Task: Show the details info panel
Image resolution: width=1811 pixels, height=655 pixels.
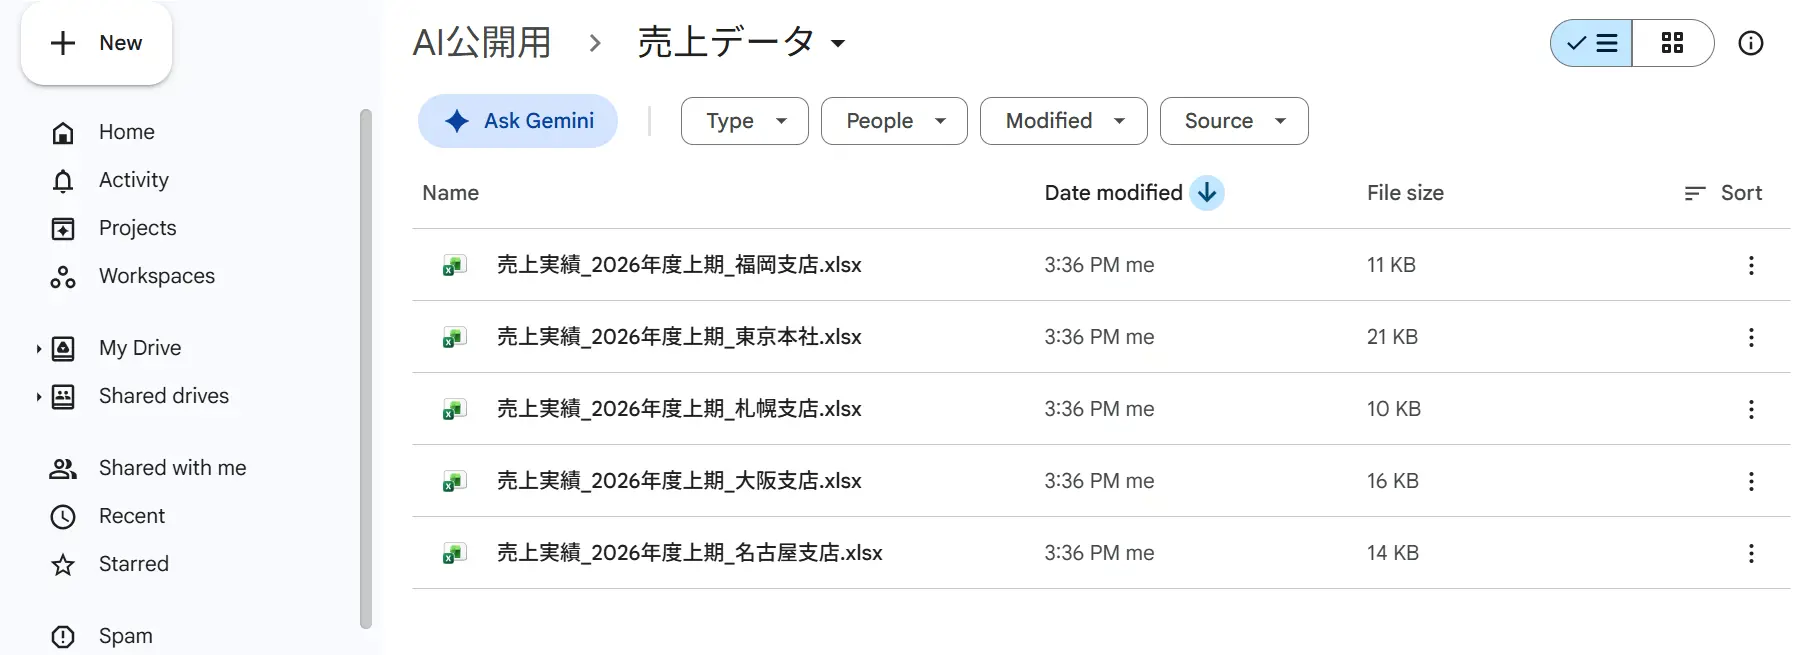Action: [x=1751, y=43]
